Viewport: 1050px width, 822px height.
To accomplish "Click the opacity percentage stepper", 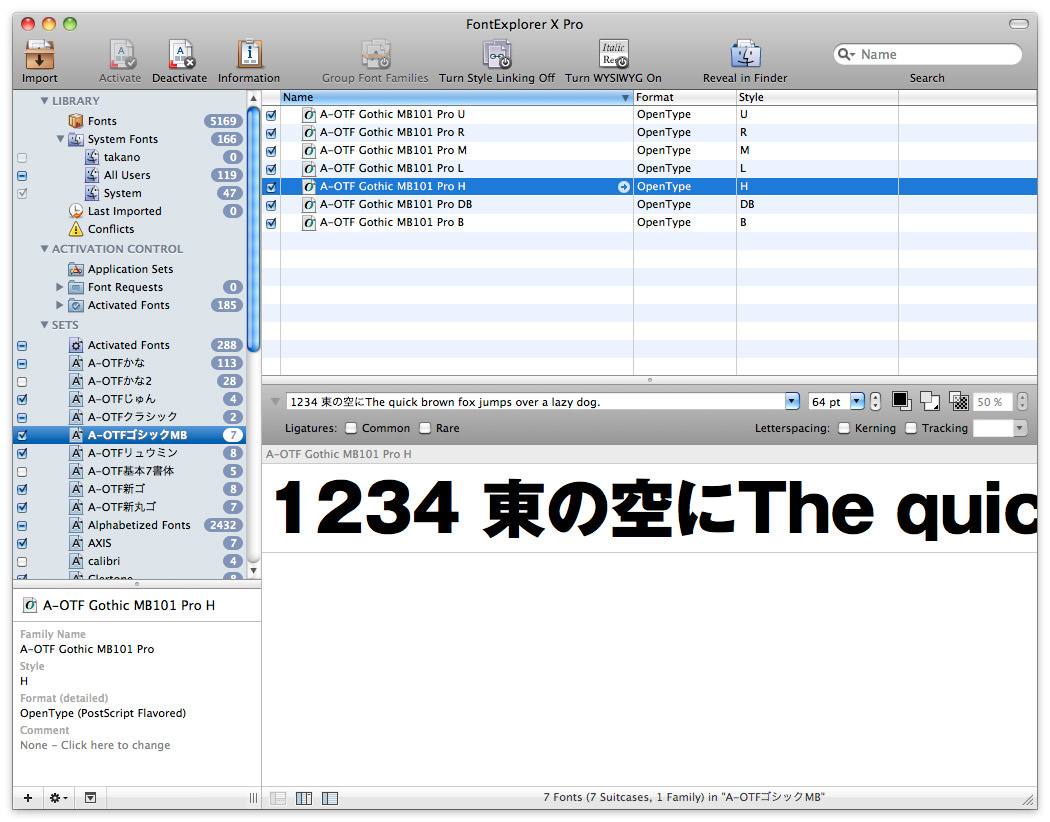I will coord(1021,402).
